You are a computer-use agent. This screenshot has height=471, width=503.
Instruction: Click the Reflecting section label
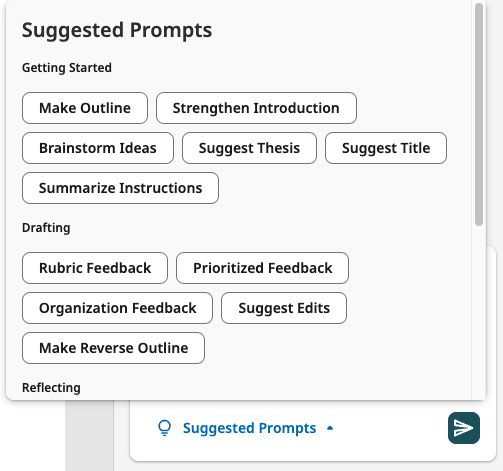click(x=51, y=388)
